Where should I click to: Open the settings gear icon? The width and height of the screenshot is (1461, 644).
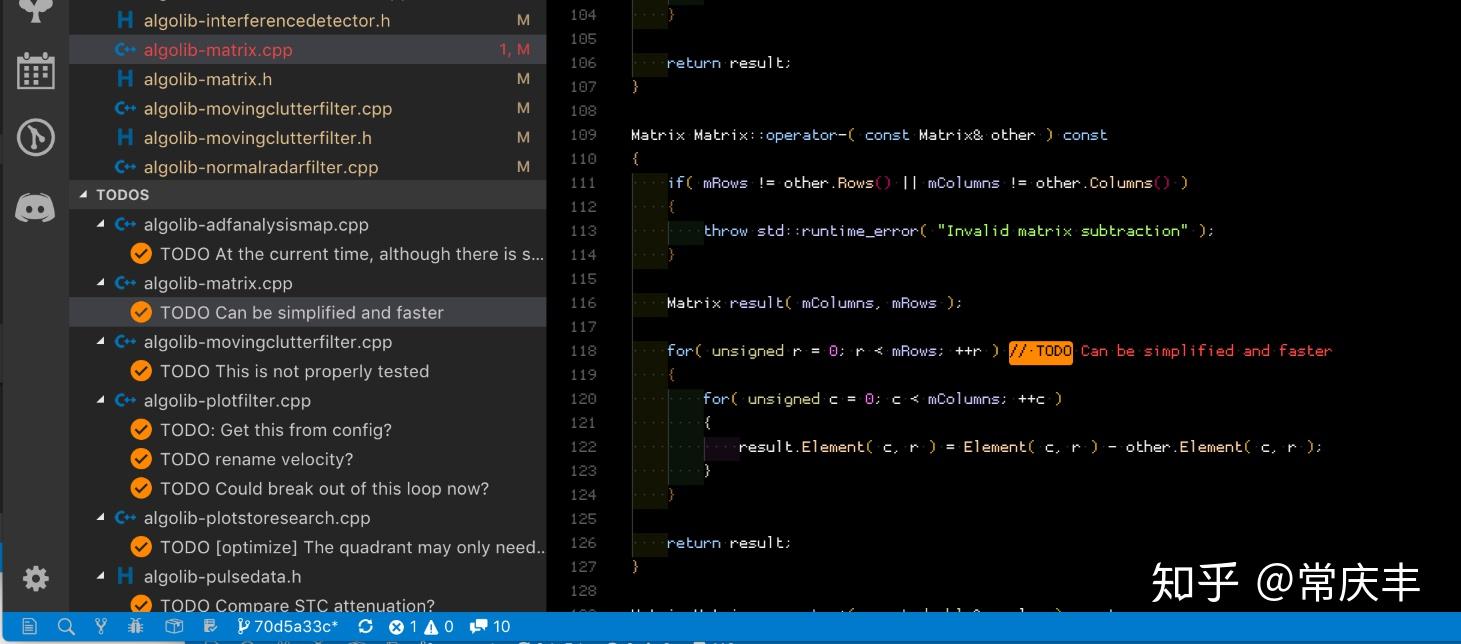click(35, 578)
